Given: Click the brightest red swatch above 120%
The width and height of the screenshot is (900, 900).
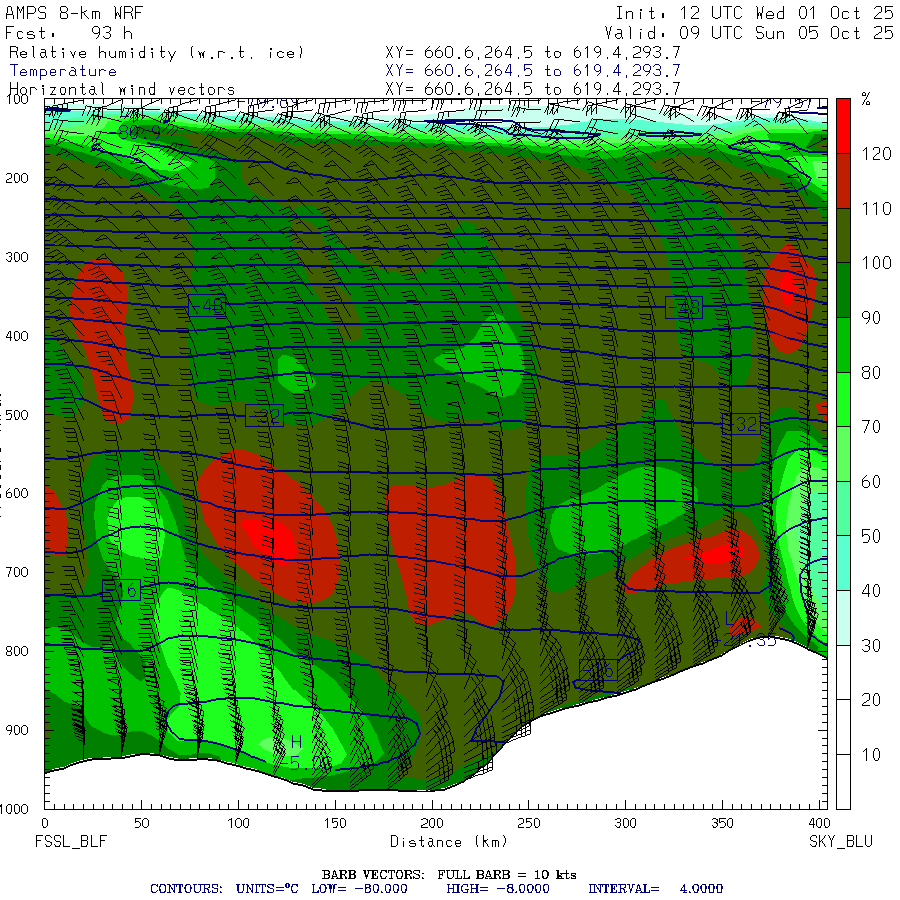Looking at the screenshot, I should click(843, 126).
